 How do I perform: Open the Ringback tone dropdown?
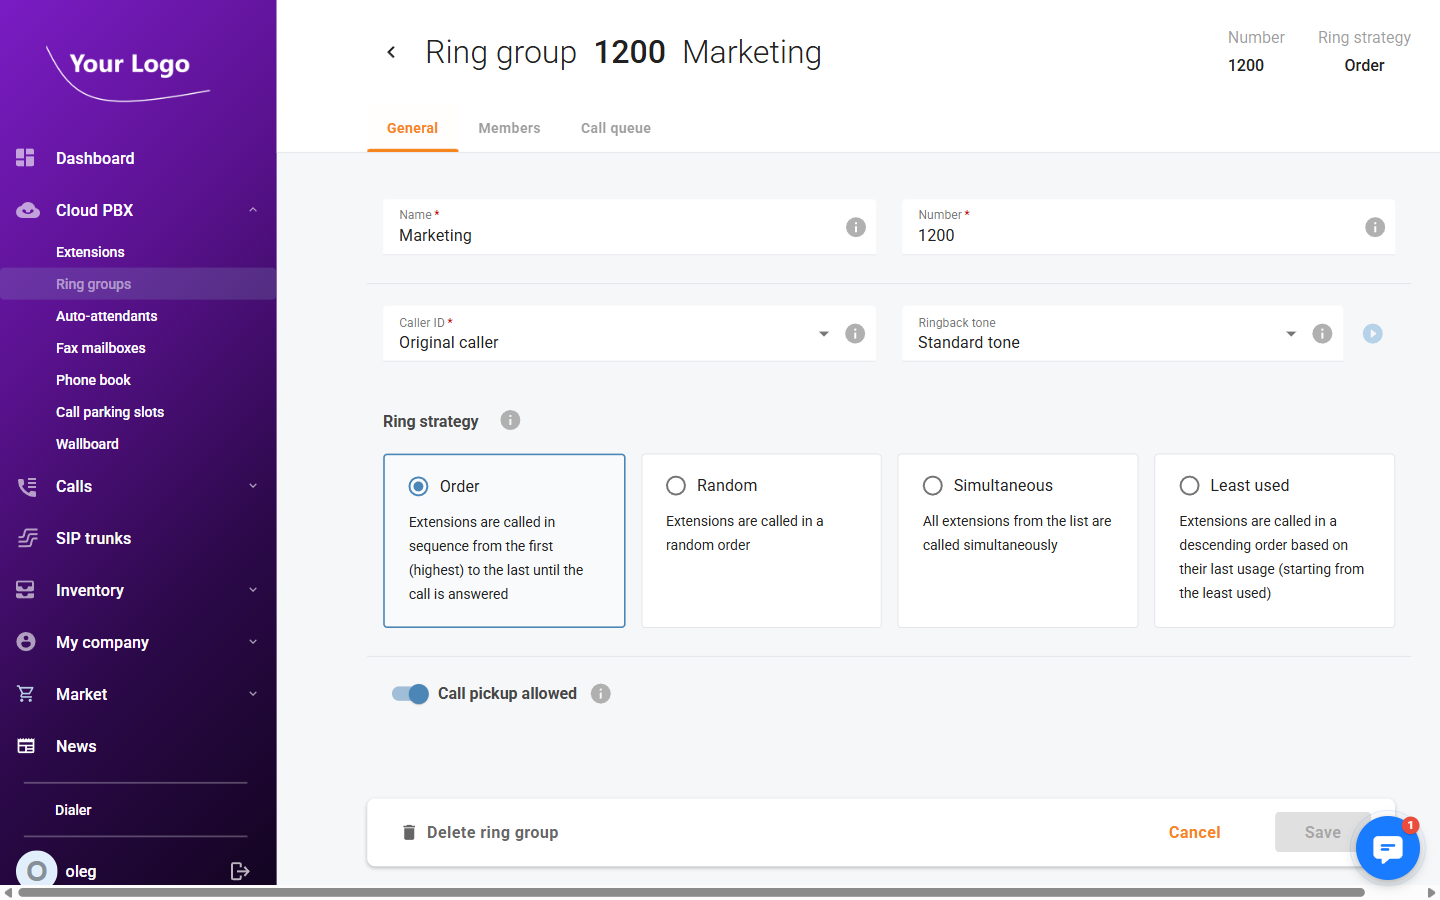[1290, 333]
